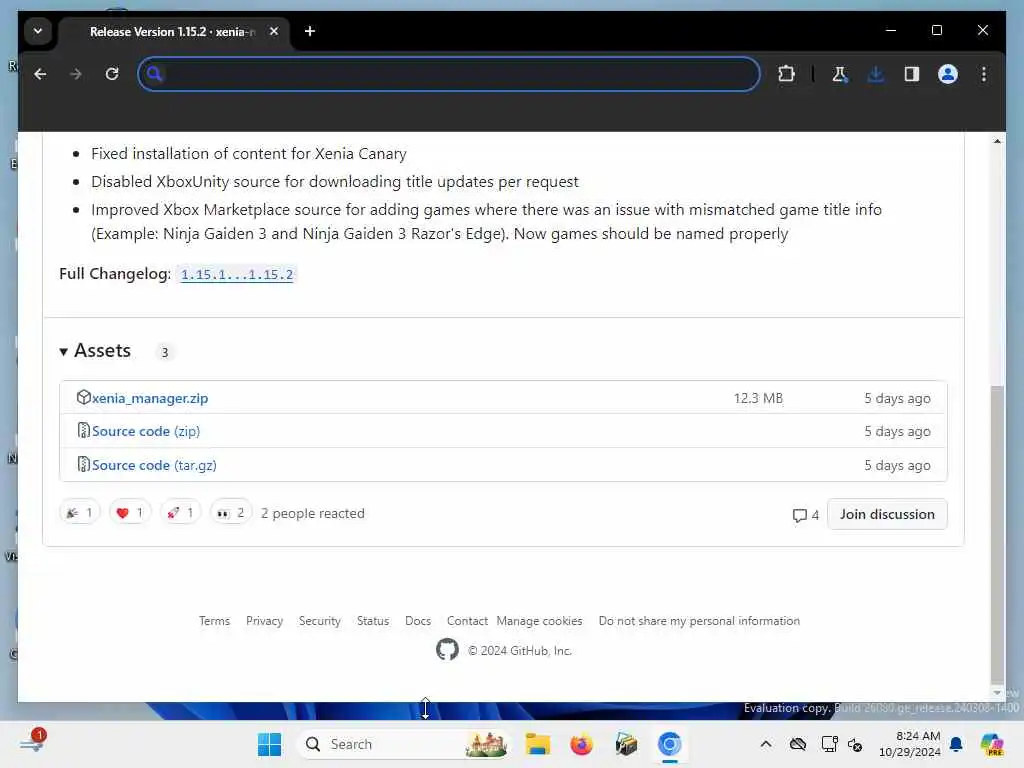Viewport: 1024px width, 768px height.
Task: Open the Terms footer link
Action: click(214, 621)
